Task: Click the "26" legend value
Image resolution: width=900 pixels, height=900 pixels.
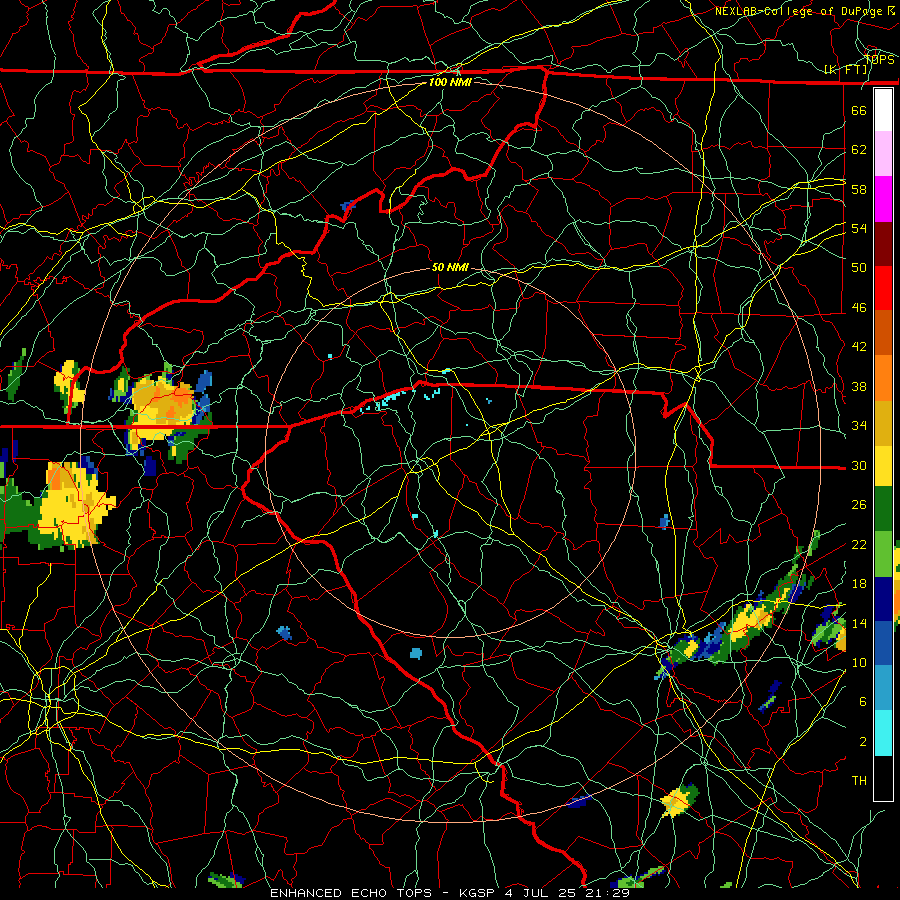Action: (859, 505)
